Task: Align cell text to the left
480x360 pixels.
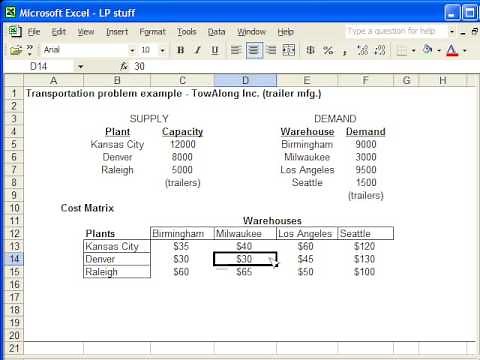Action: [236, 50]
